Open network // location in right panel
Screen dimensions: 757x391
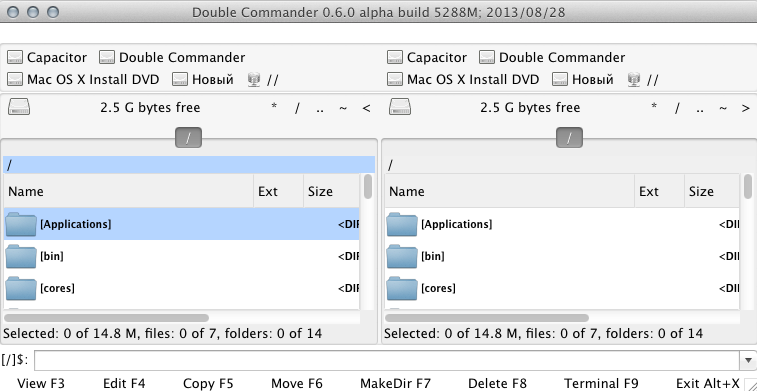pyautogui.click(x=643, y=79)
